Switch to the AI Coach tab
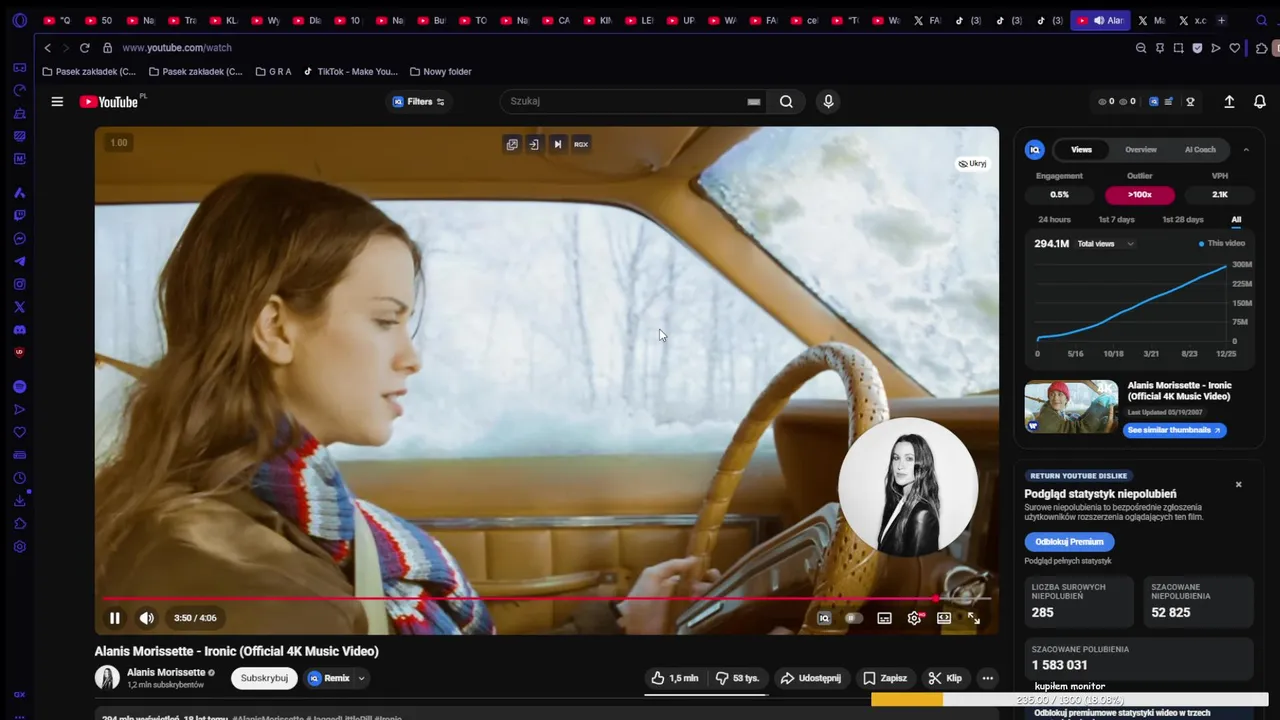 pos(1200,150)
